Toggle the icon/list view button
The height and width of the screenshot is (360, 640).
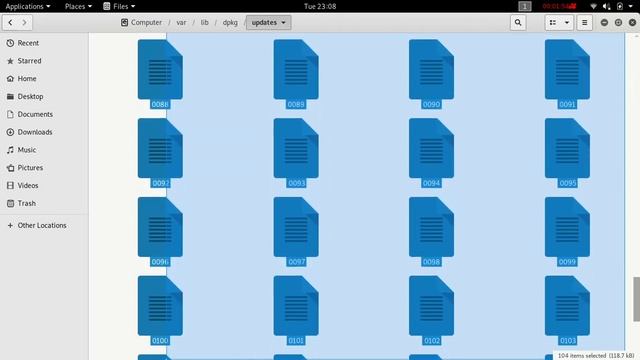point(553,22)
